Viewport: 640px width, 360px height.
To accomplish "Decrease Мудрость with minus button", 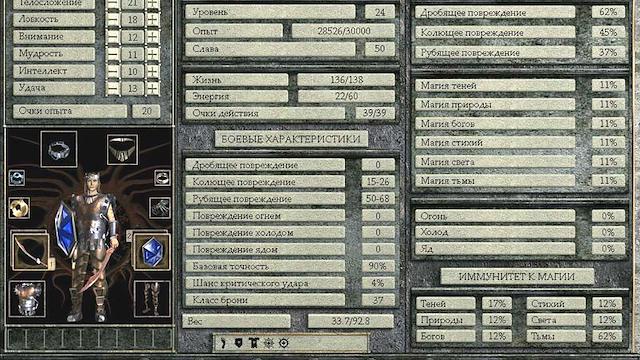I will 113,54.
